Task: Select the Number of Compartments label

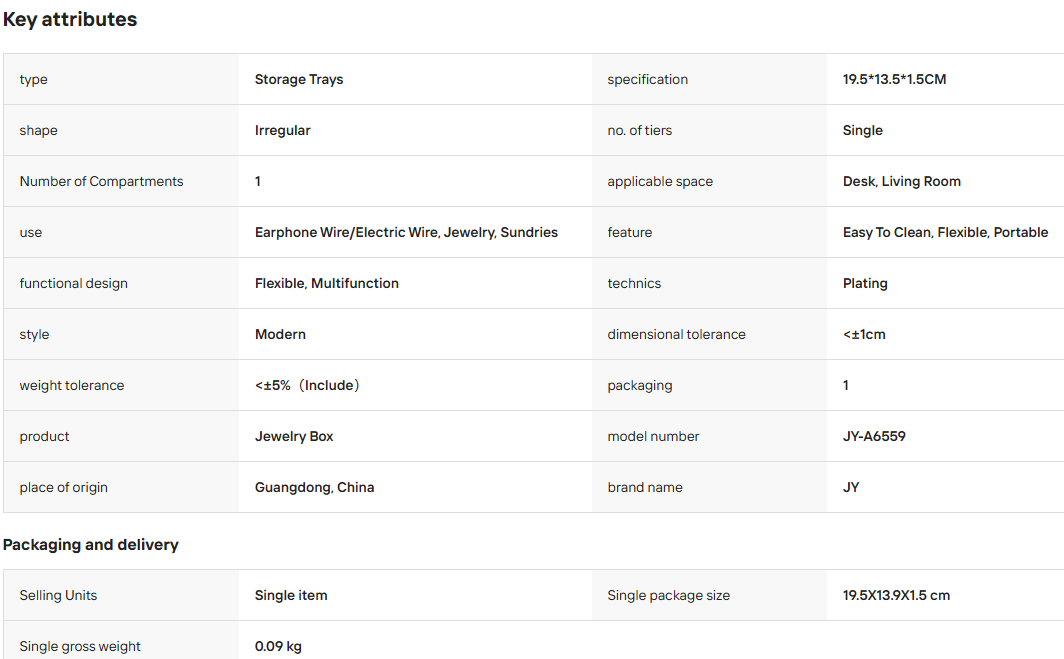Action: pyautogui.click(x=101, y=181)
